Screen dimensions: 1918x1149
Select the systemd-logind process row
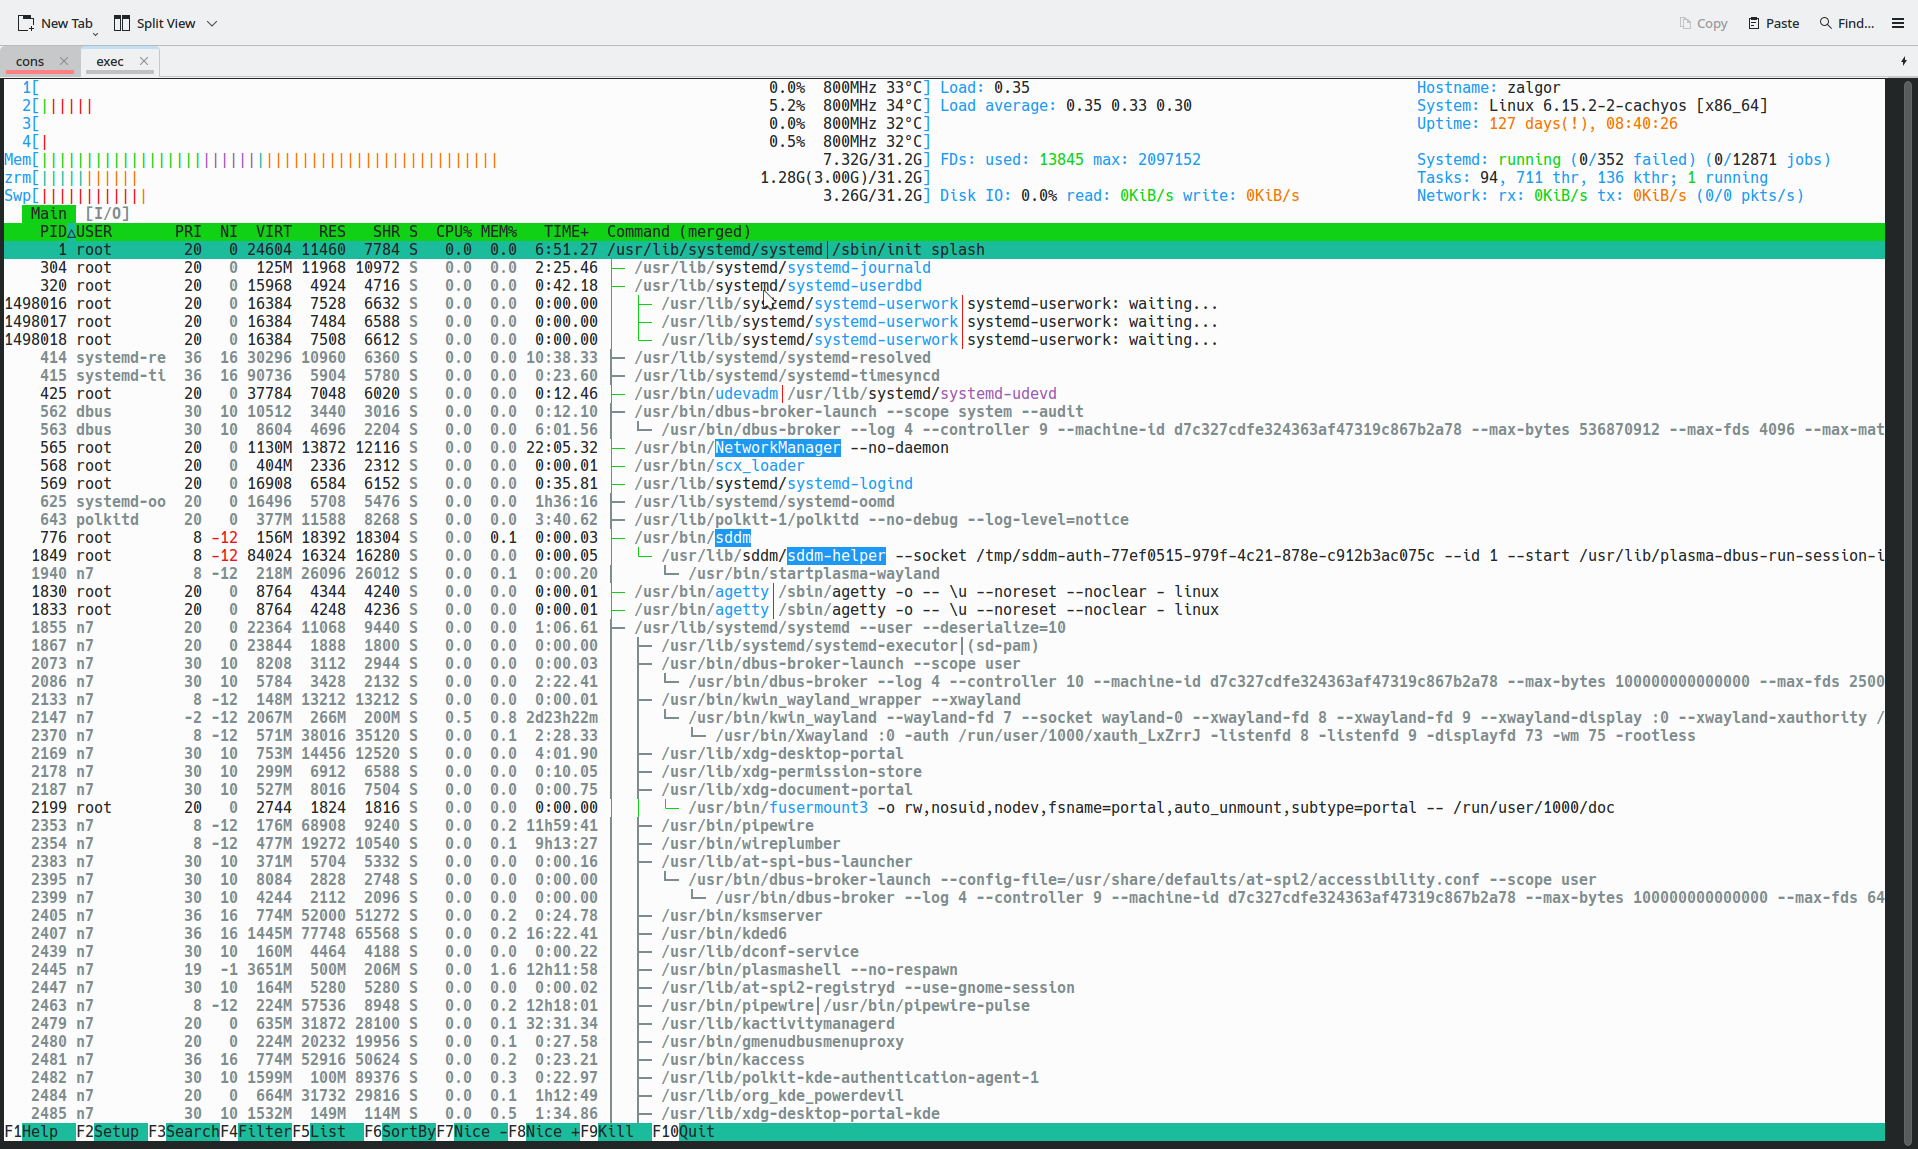944,484
